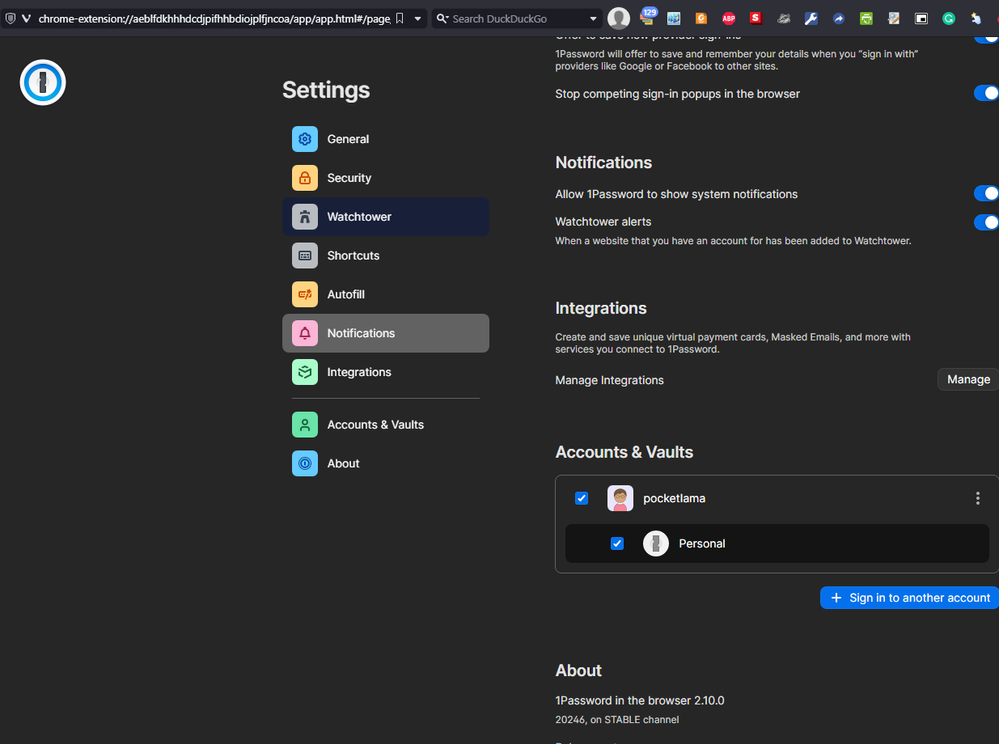Click the Search DuckDuckGo field
Viewport: 999px width, 744px height.
[x=517, y=18]
